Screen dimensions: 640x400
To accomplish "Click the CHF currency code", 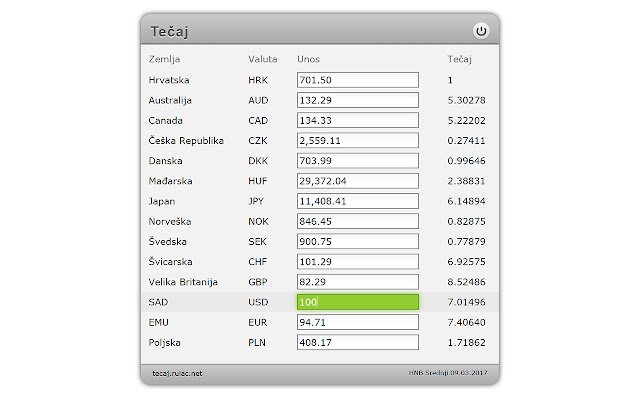I will (x=257, y=262).
